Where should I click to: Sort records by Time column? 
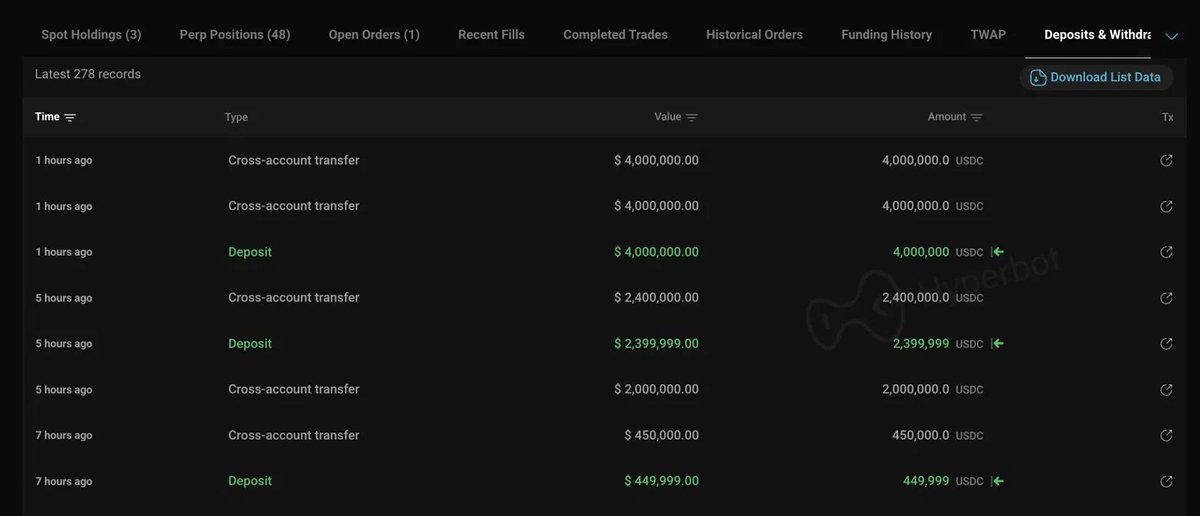(x=55, y=117)
